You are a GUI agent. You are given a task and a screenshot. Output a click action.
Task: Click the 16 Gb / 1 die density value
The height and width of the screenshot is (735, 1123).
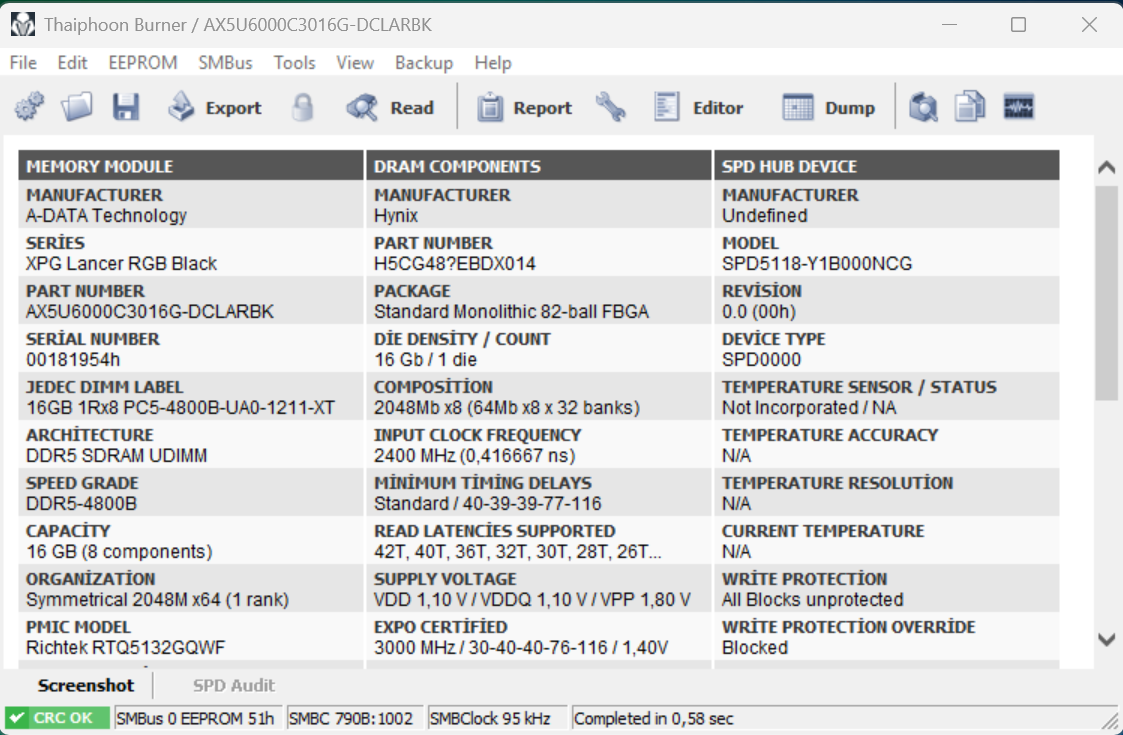pos(425,360)
